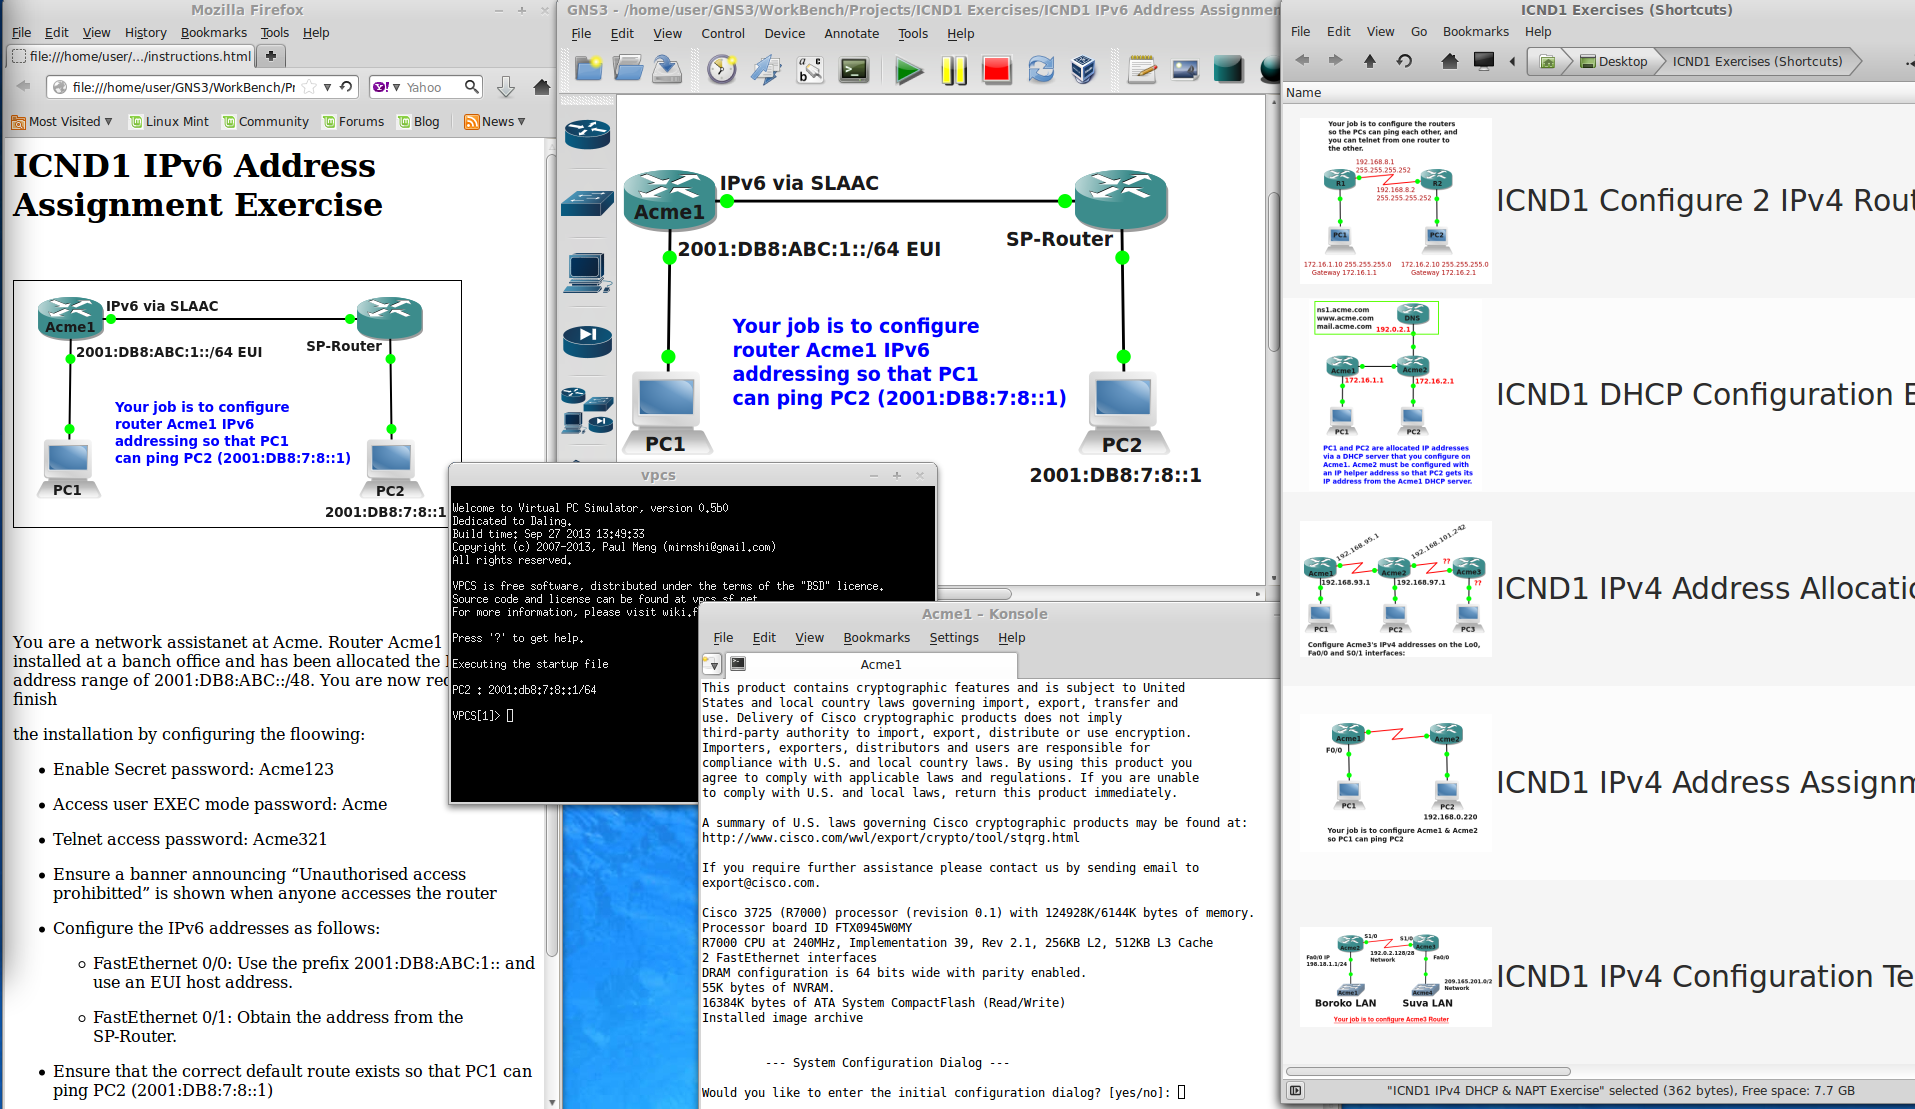Click the add note notepad icon
1915x1109 pixels.
pos(1142,70)
